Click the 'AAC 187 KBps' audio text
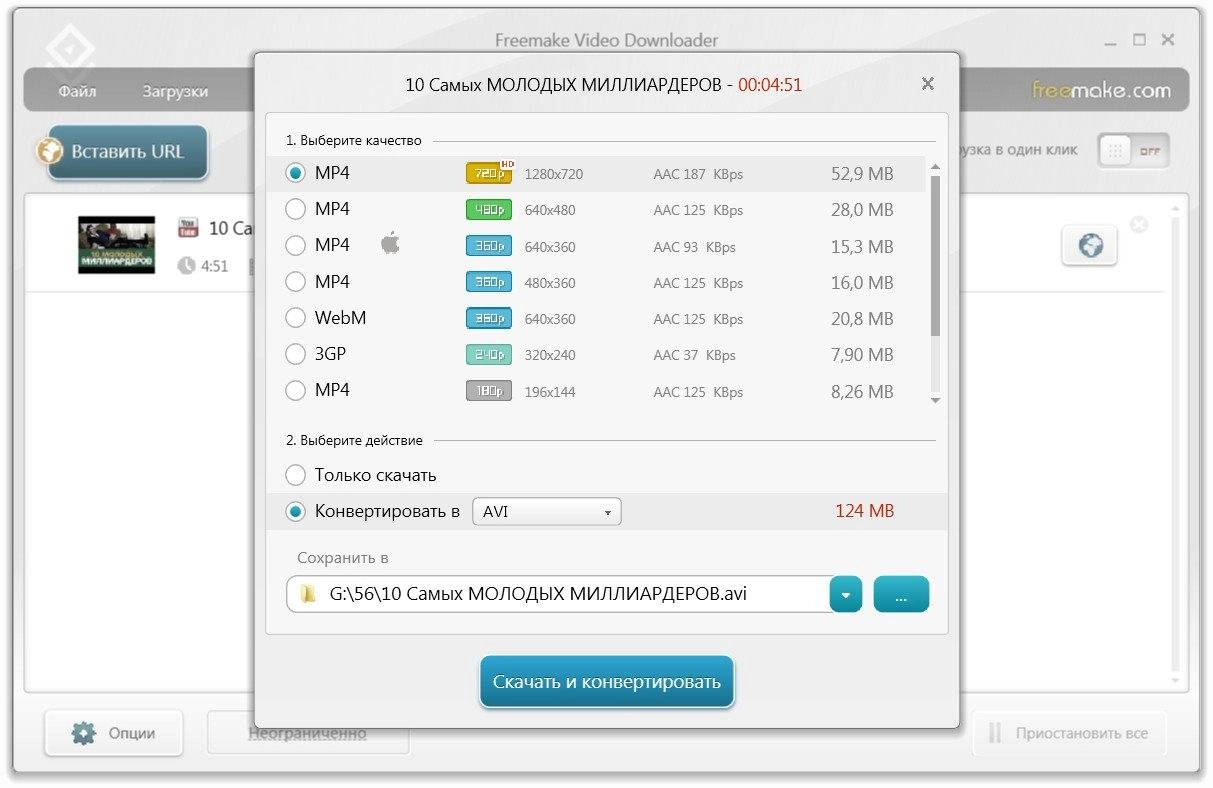The image size is (1213, 788). pos(698,174)
